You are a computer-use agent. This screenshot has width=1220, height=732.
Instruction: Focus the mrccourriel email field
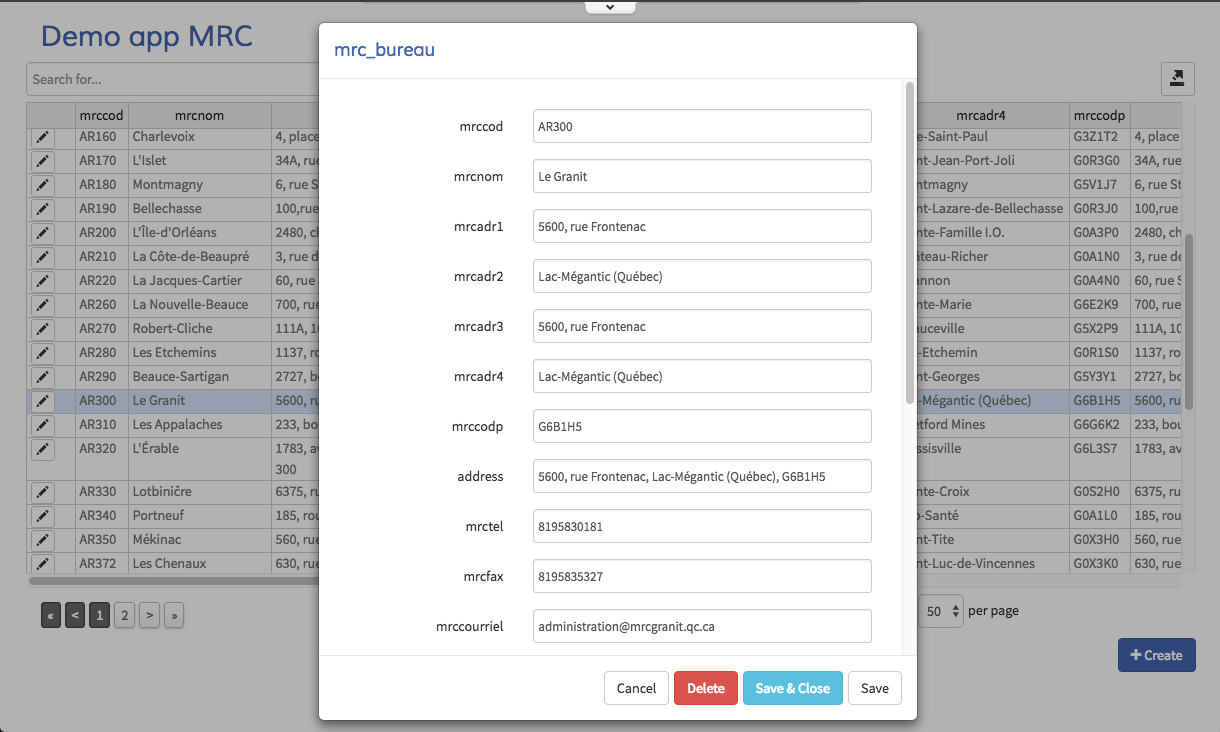click(x=702, y=626)
